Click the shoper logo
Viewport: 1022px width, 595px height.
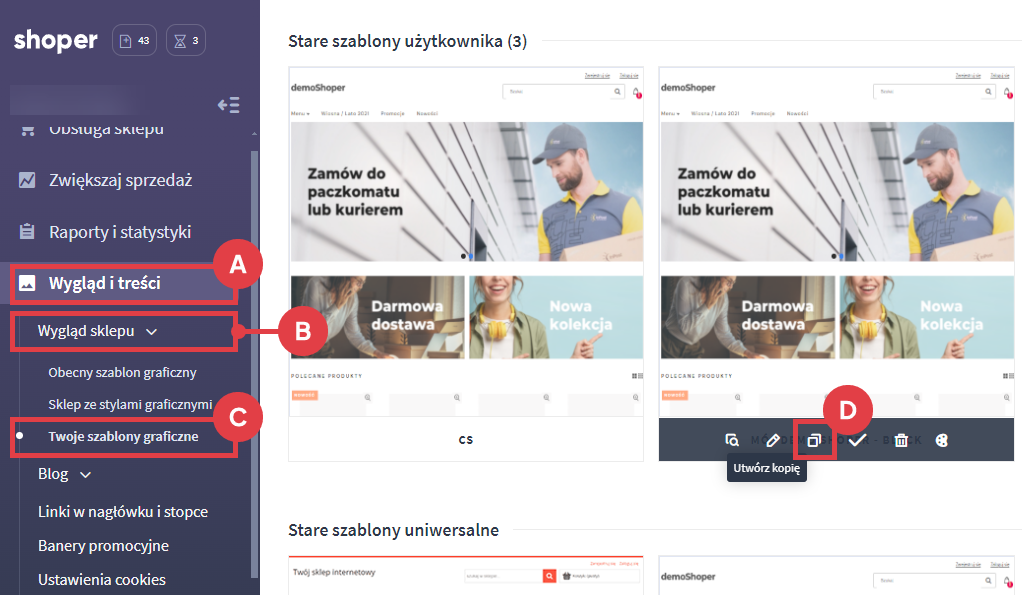pyautogui.click(x=55, y=40)
